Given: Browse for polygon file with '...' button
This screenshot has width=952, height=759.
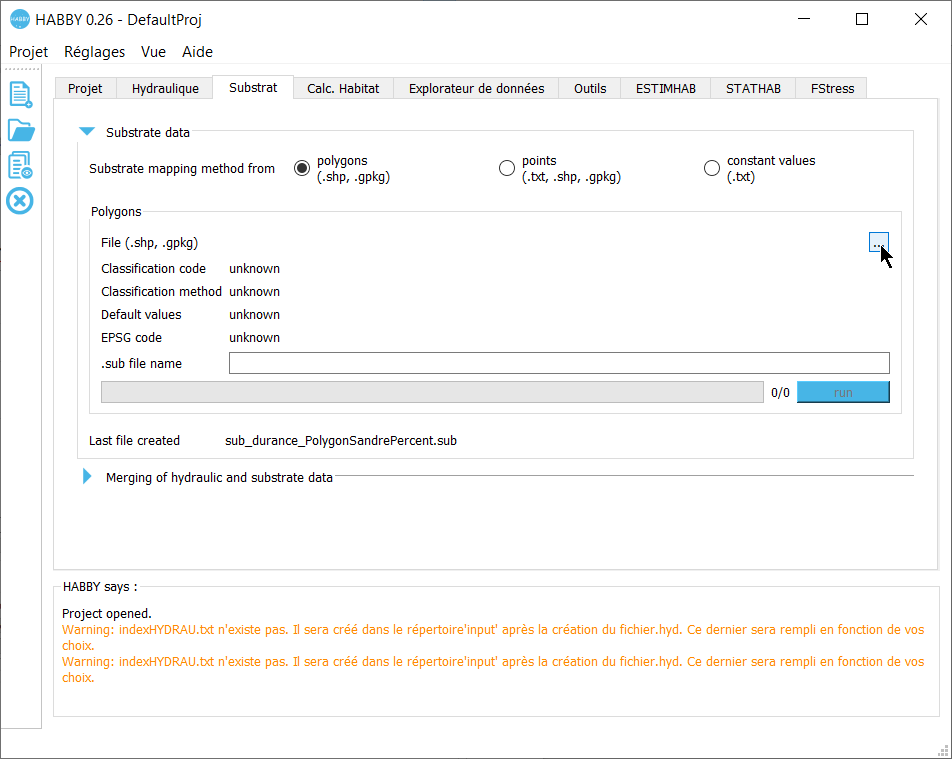Looking at the screenshot, I should (878, 243).
